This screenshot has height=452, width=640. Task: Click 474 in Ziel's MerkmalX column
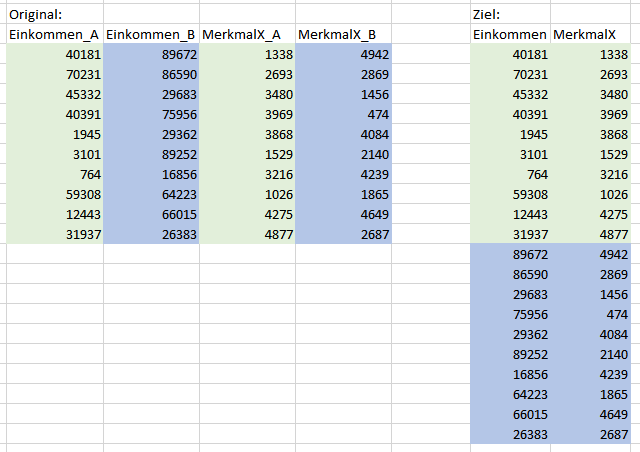(591, 314)
